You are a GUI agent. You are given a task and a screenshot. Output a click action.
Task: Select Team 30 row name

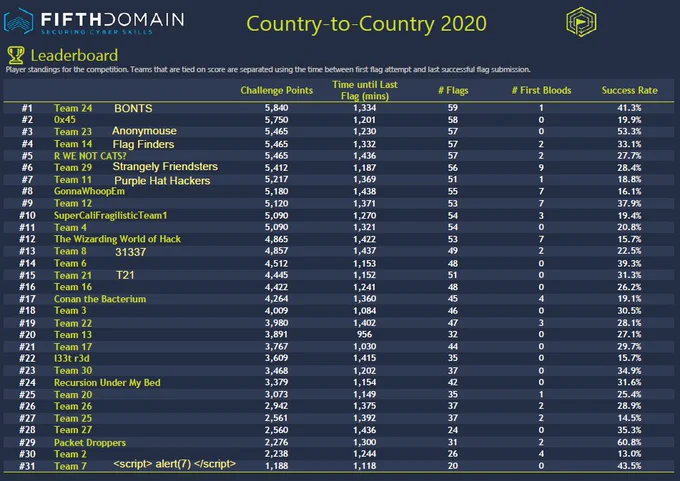tap(73, 370)
